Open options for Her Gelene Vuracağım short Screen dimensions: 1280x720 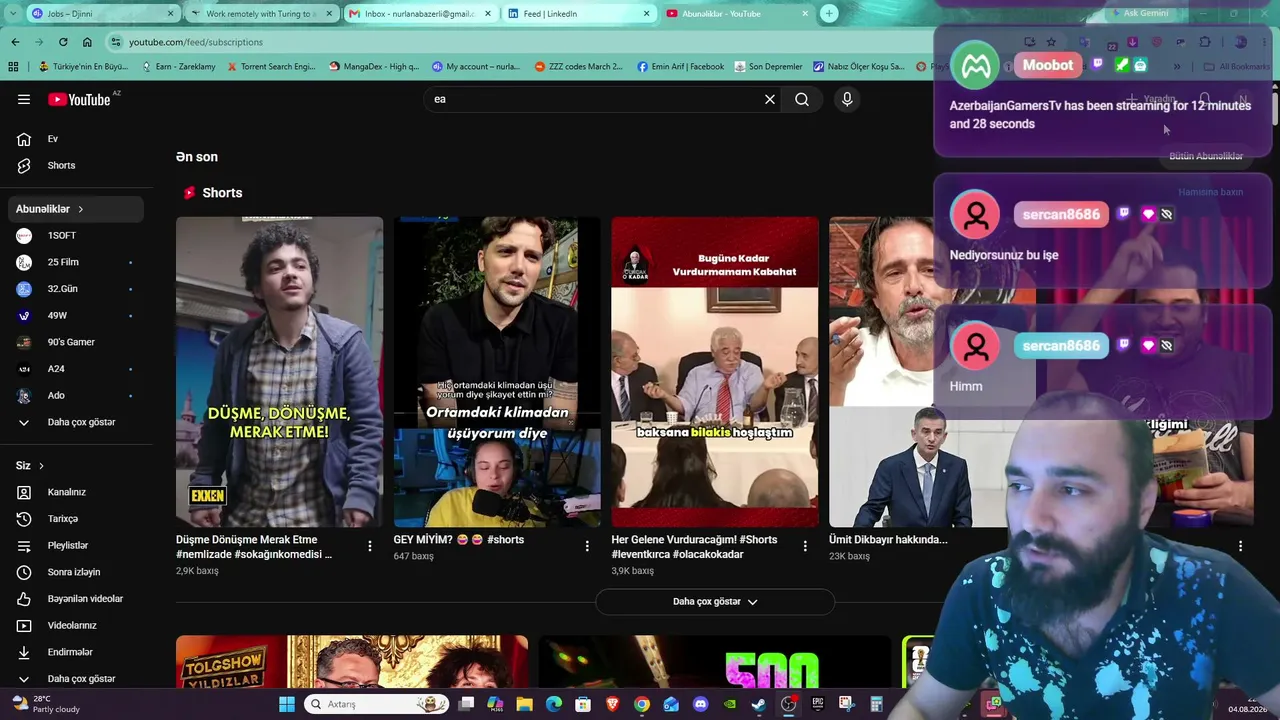pyautogui.click(x=805, y=546)
